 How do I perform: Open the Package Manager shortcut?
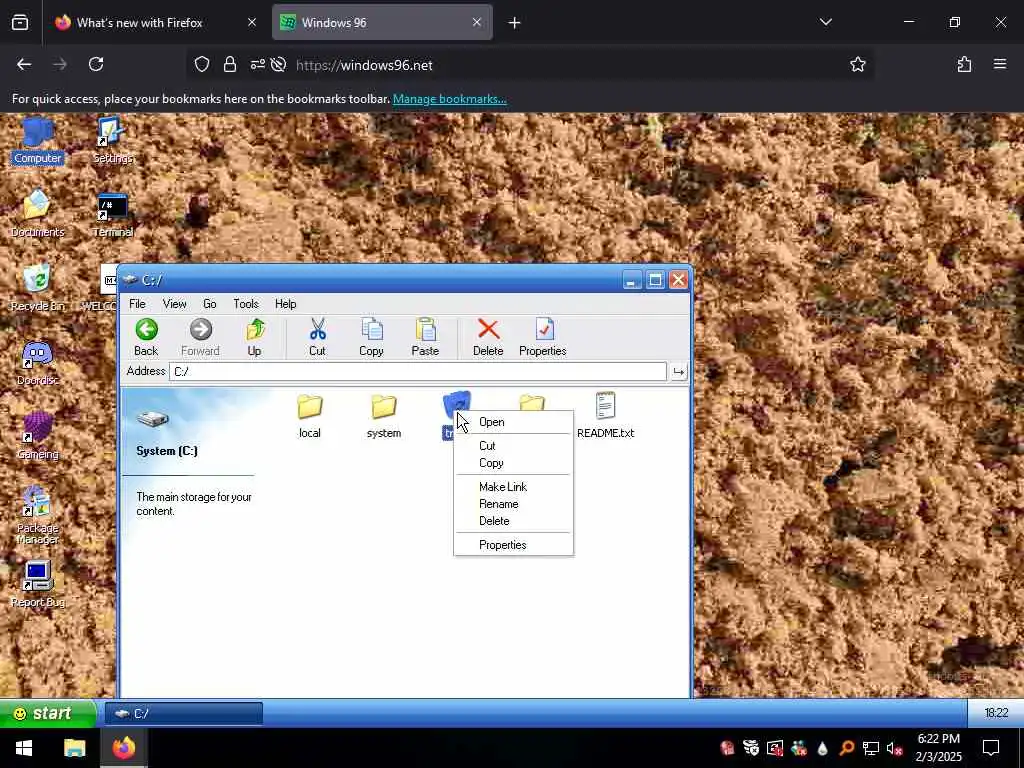[x=38, y=516]
